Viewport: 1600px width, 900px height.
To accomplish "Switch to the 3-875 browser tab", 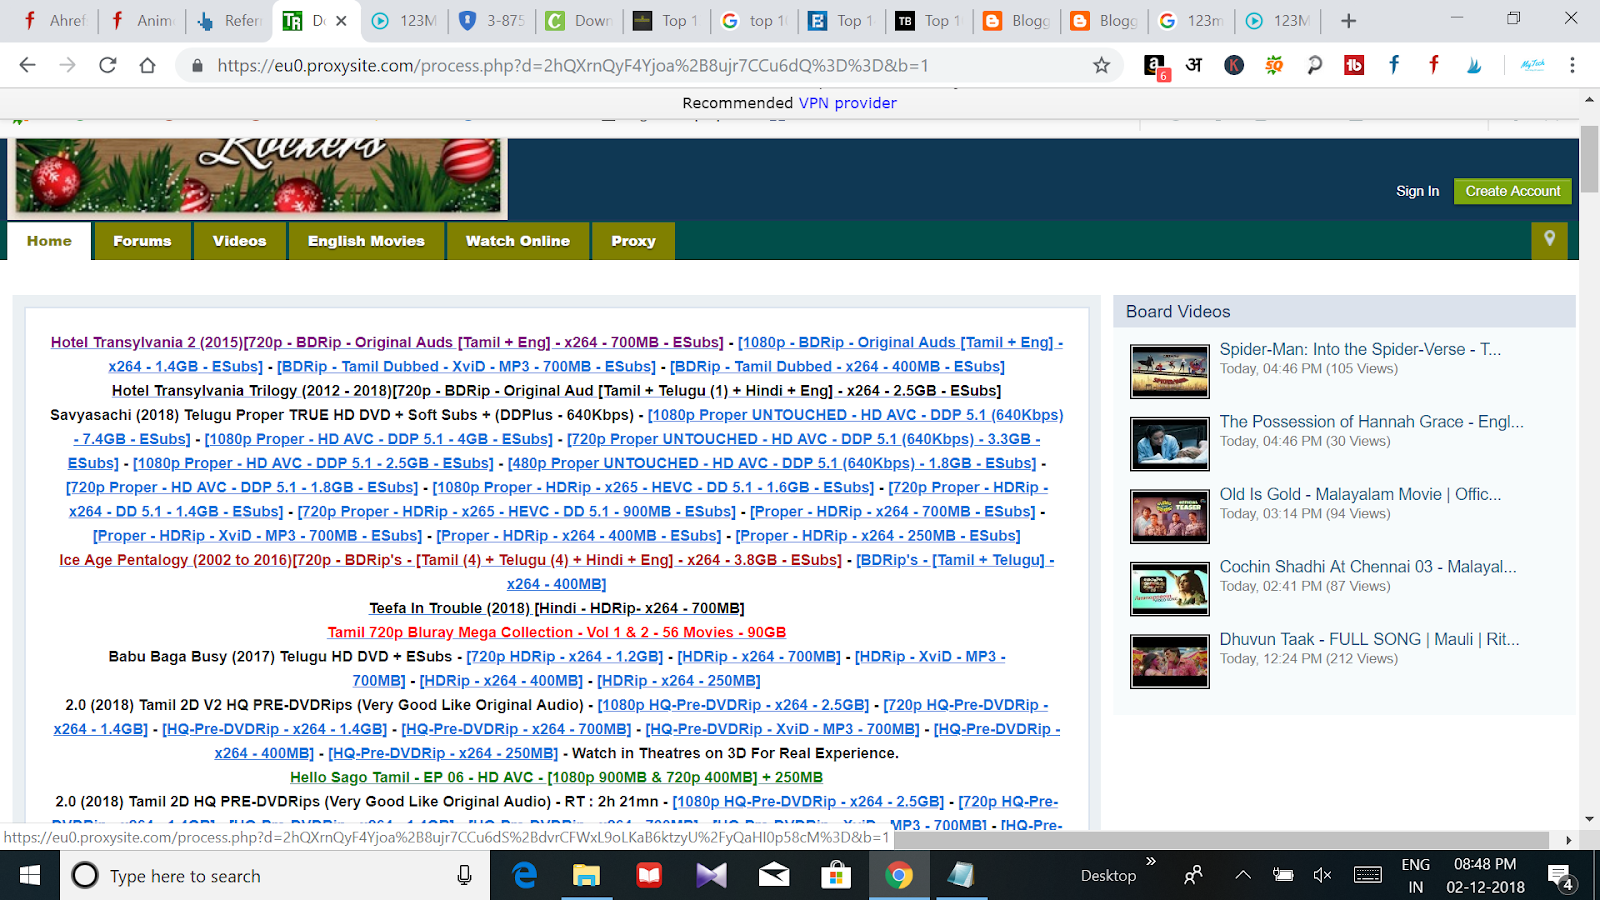I will point(492,20).
